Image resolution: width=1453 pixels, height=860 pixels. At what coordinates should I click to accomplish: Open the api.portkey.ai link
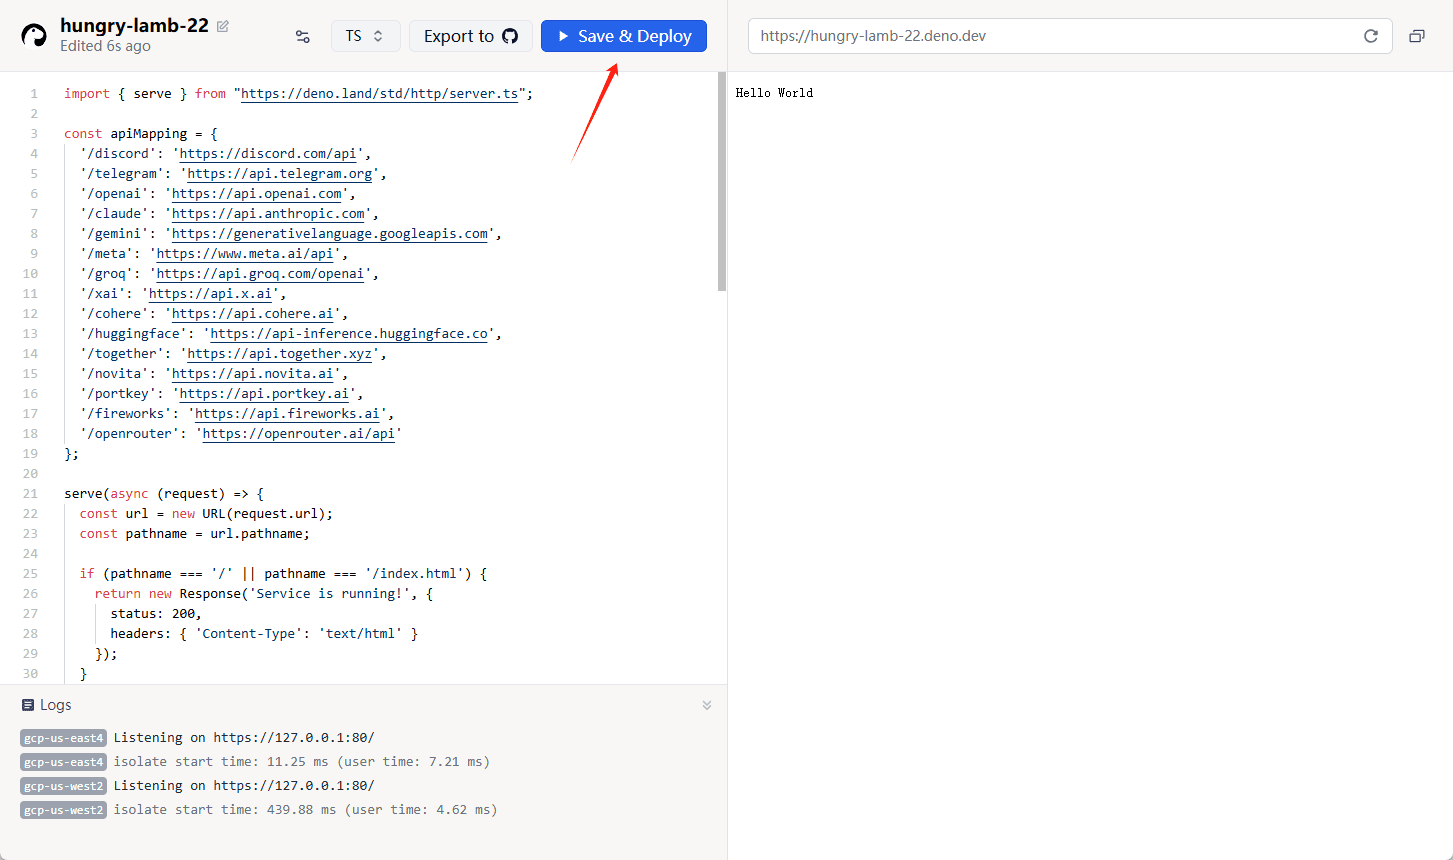[x=264, y=393]
